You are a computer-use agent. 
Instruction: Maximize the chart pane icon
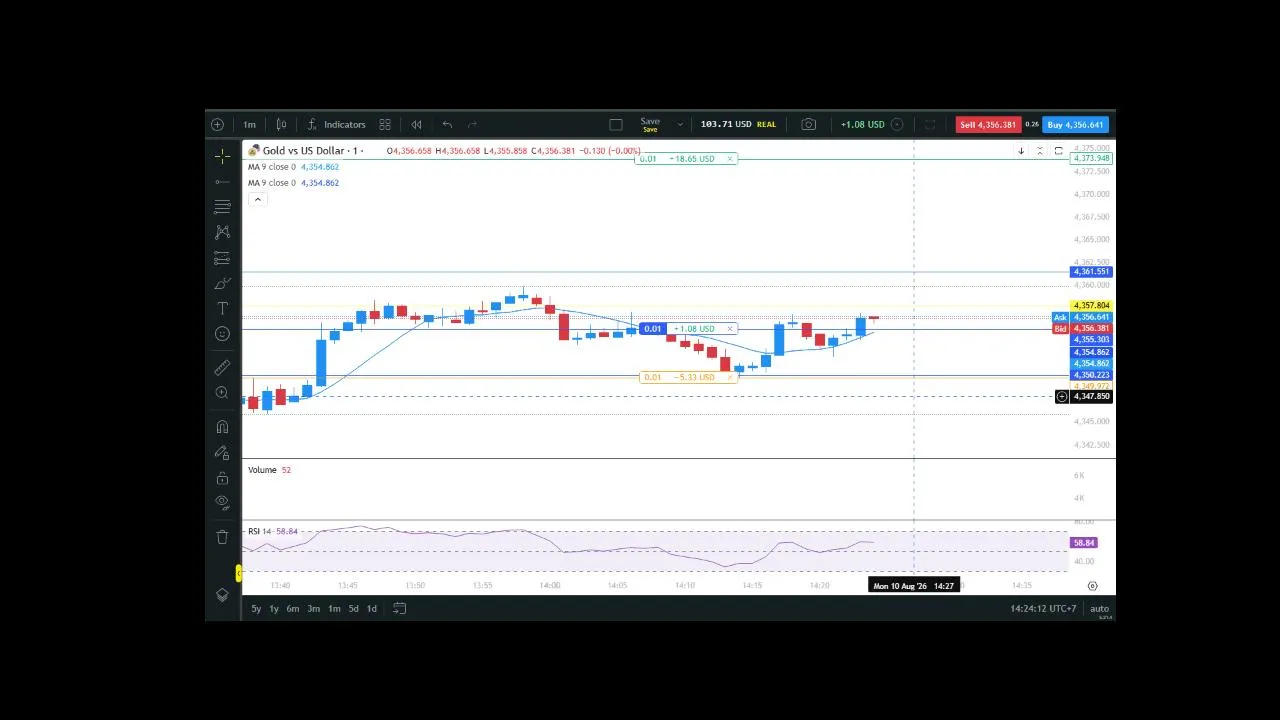tap(1058, 151)
